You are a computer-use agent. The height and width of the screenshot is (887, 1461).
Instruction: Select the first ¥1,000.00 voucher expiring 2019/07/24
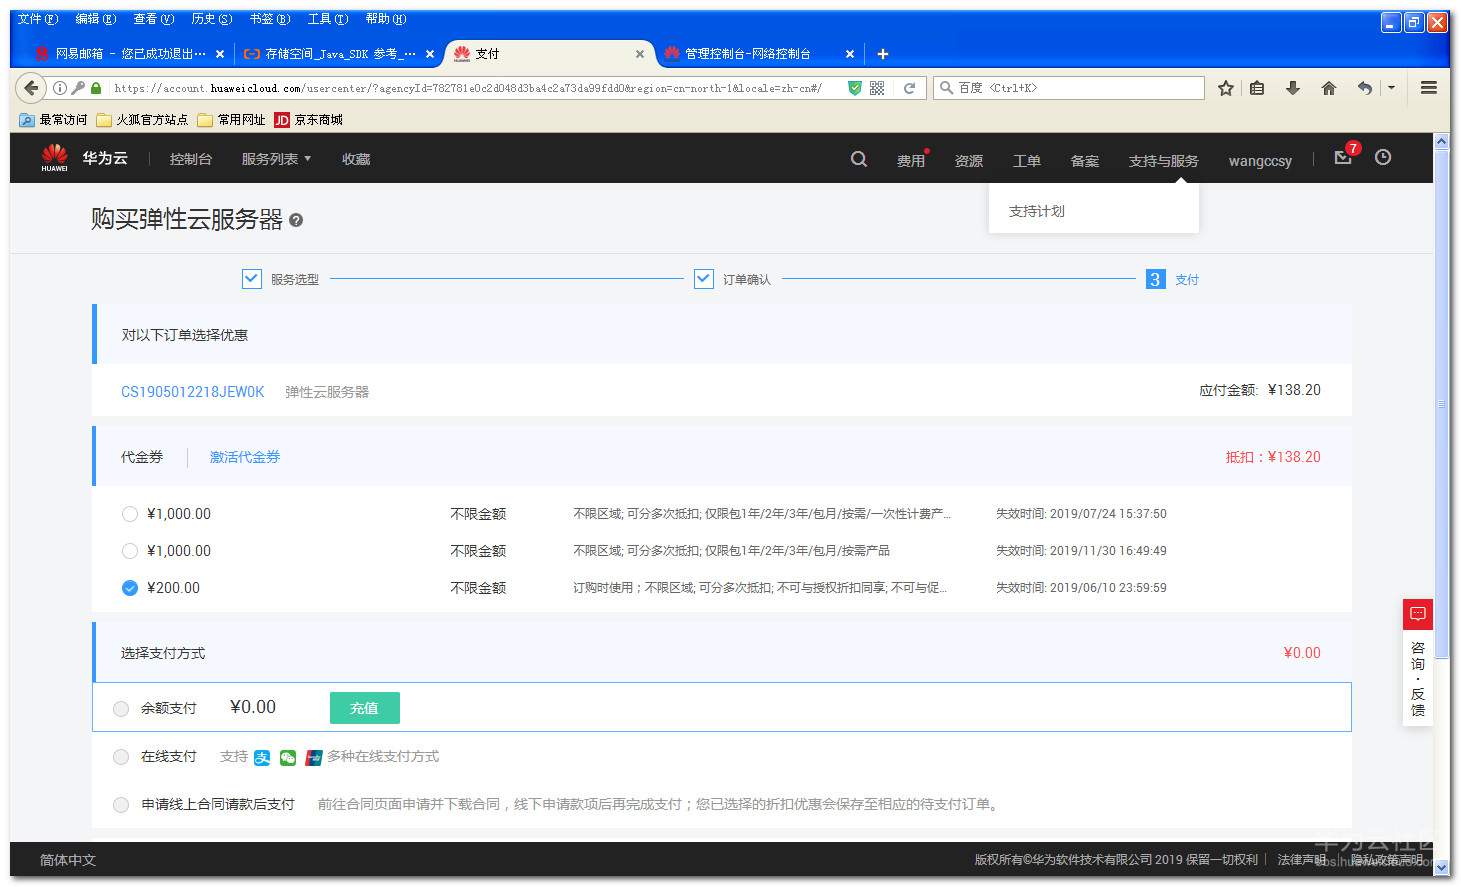(130, 514)
